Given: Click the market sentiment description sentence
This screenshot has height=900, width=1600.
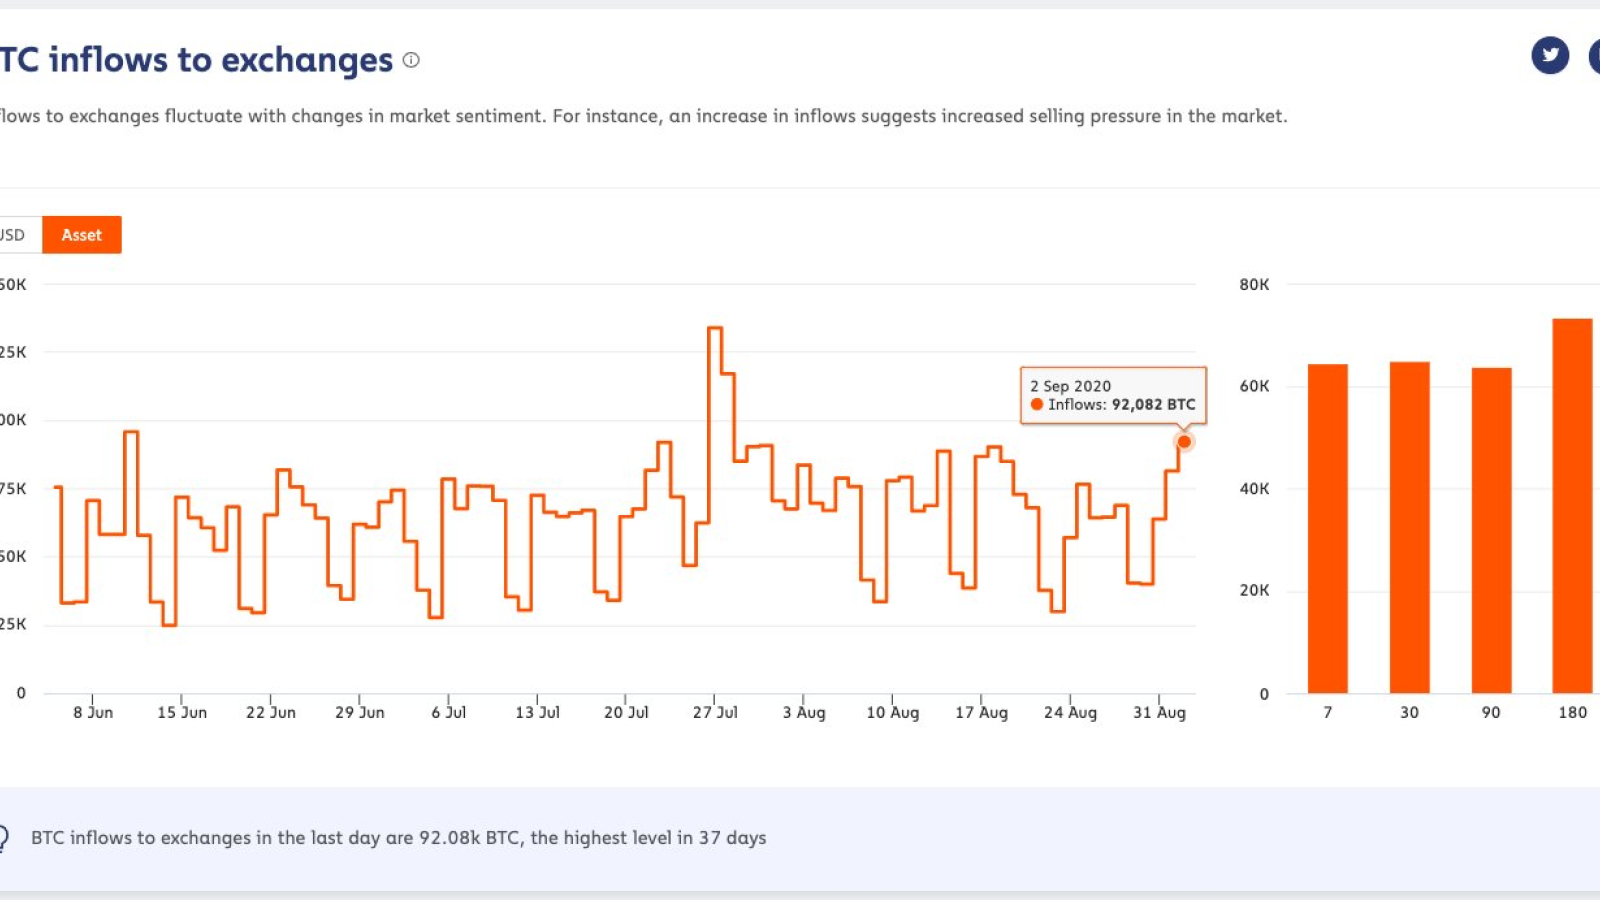Looking at the screenshot, I should [x=644, y=116].
